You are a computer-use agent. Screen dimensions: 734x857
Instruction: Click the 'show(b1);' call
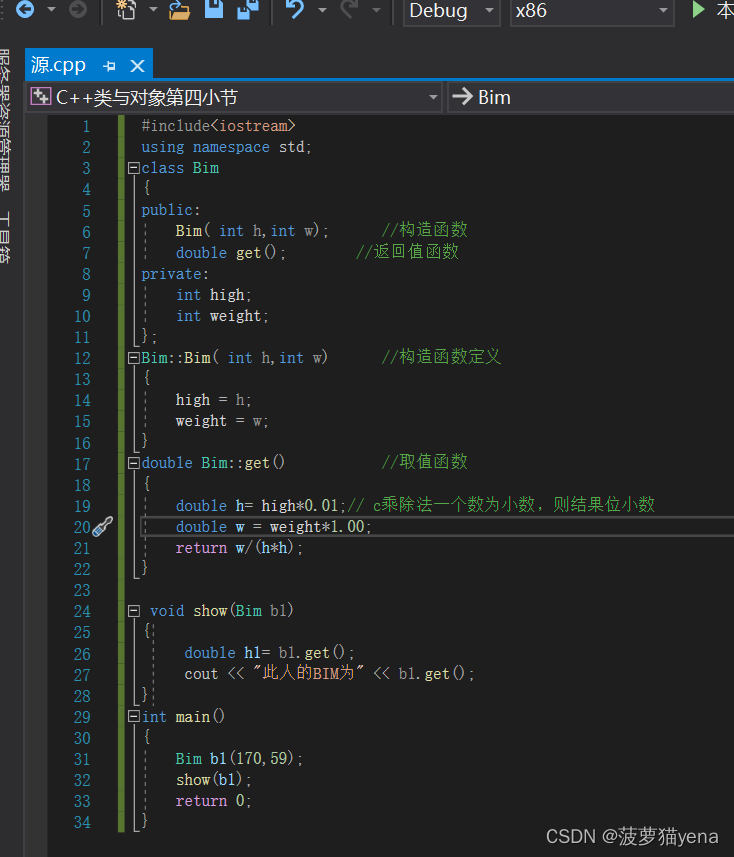(x=214, y=779)
